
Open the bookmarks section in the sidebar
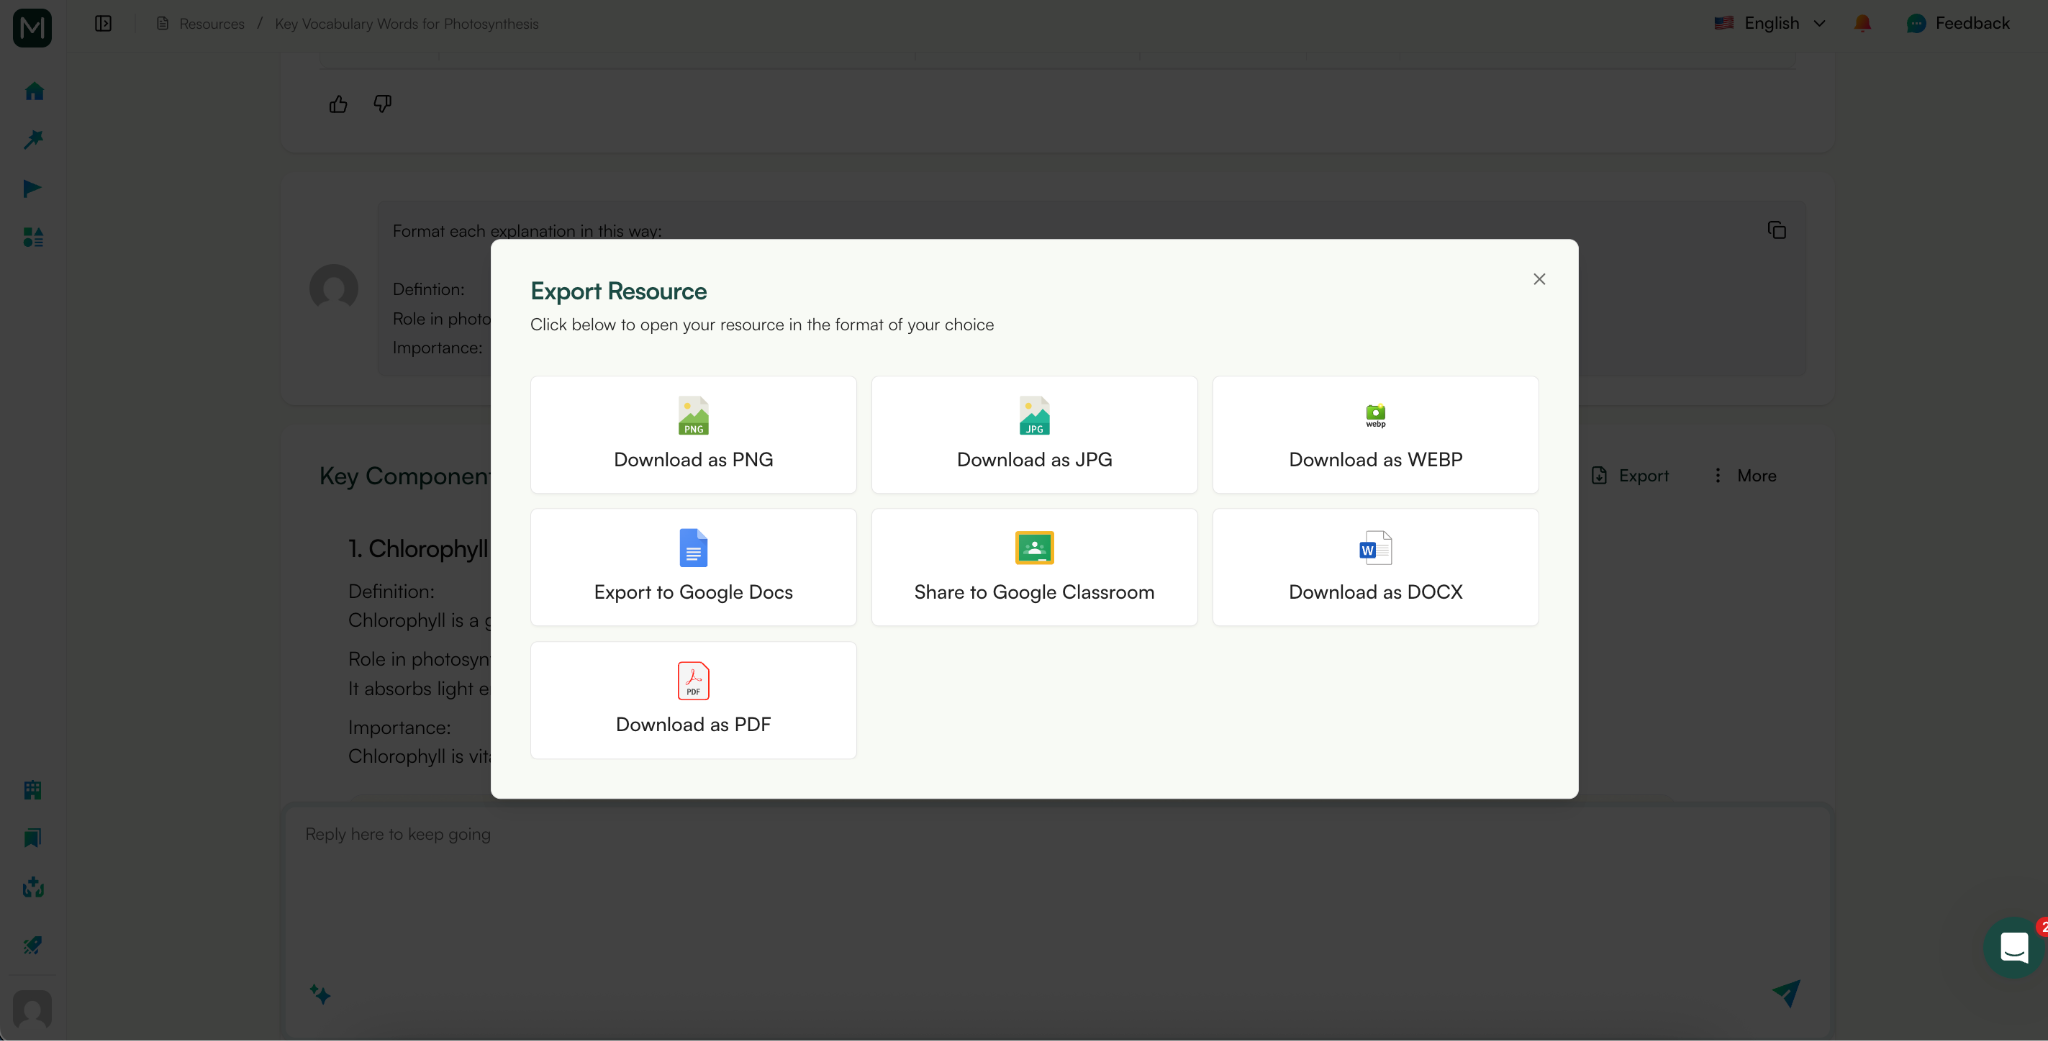pyautogui.click(x=33, y=837)
